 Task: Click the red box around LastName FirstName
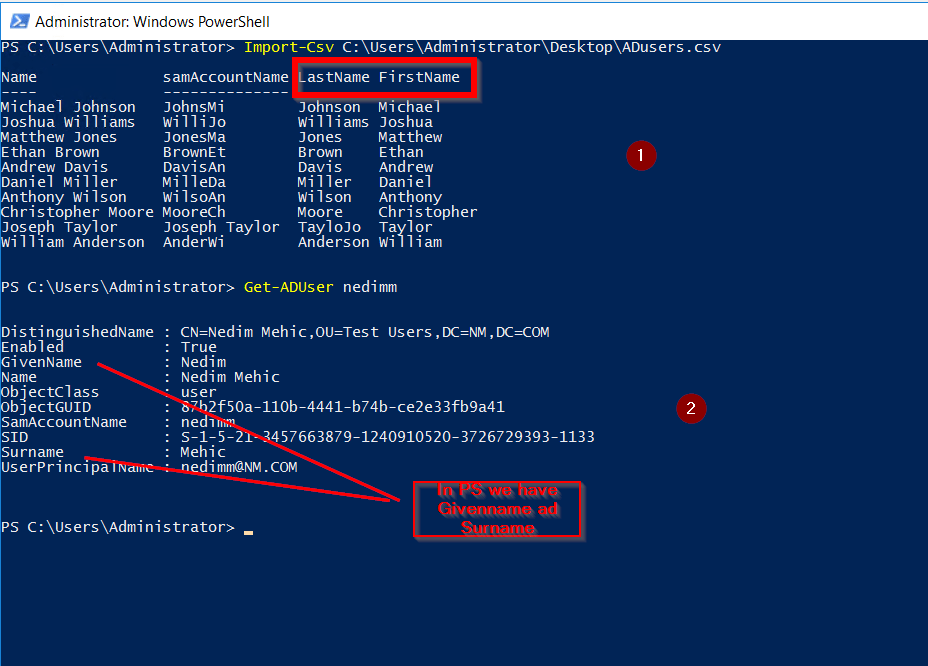click(381, 76)
